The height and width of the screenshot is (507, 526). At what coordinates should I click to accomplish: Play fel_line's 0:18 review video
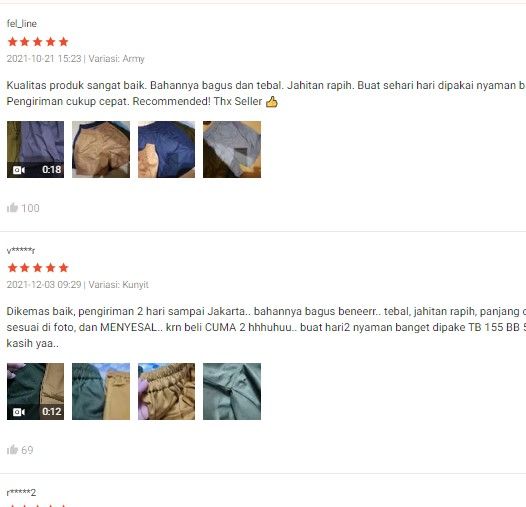tap(35, 149)
